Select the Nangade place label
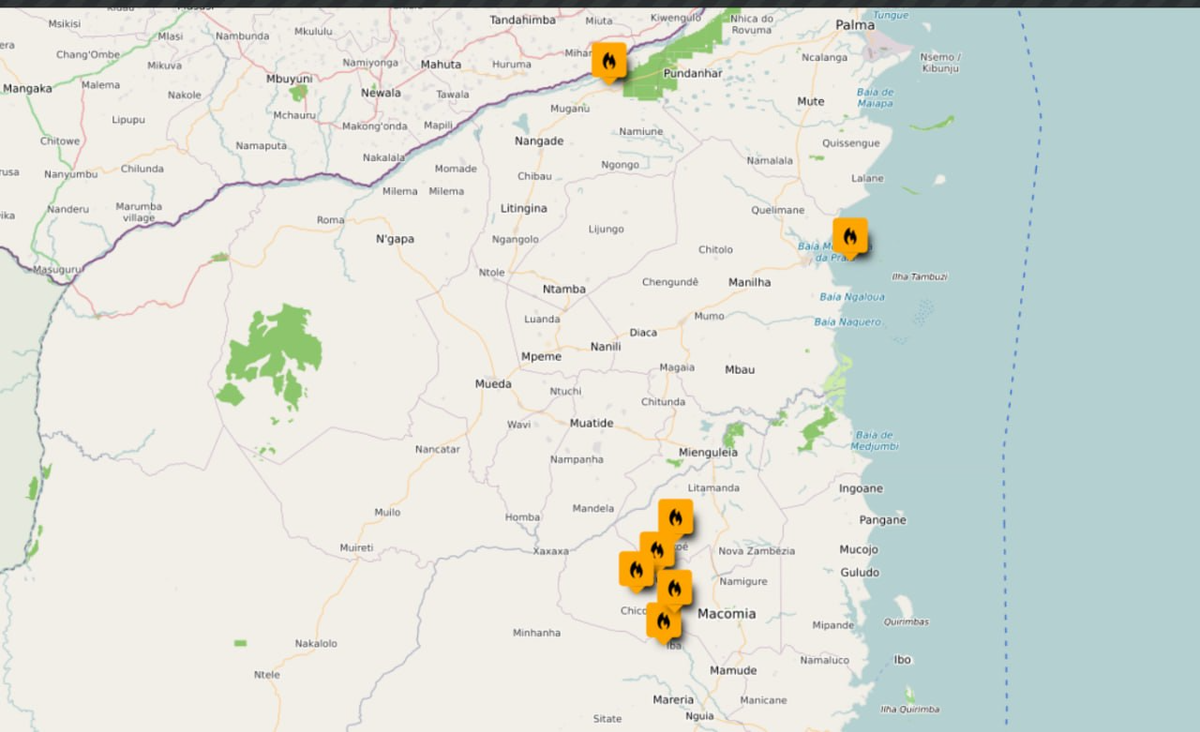 [x=538, y=141]
